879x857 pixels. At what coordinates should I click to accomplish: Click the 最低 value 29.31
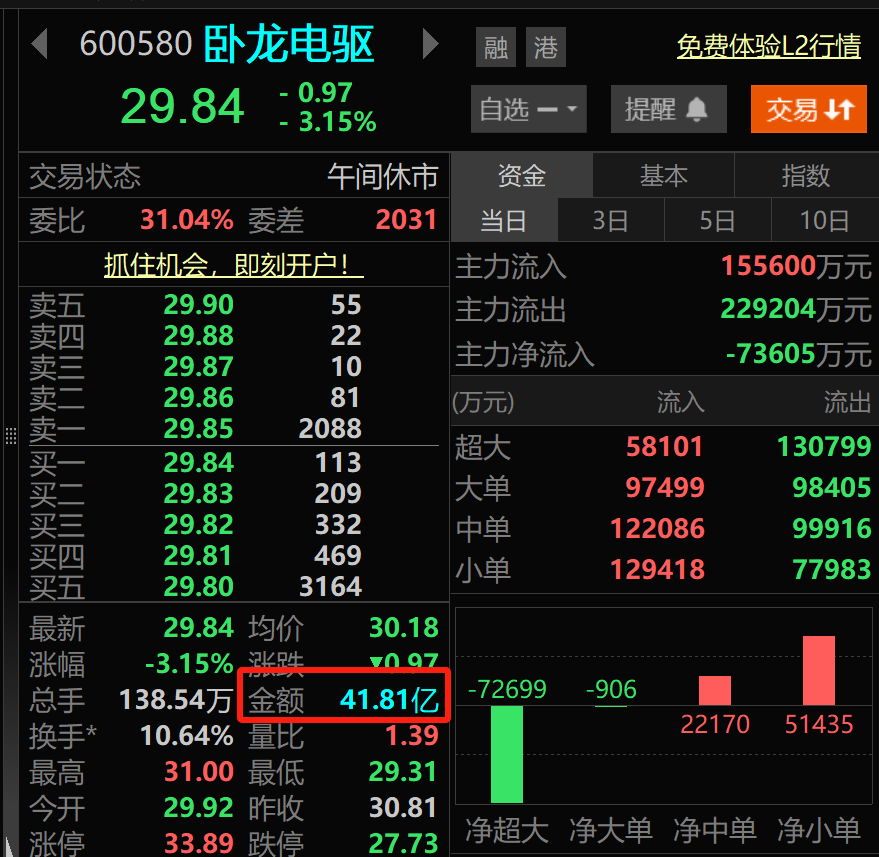click(404, 772)
